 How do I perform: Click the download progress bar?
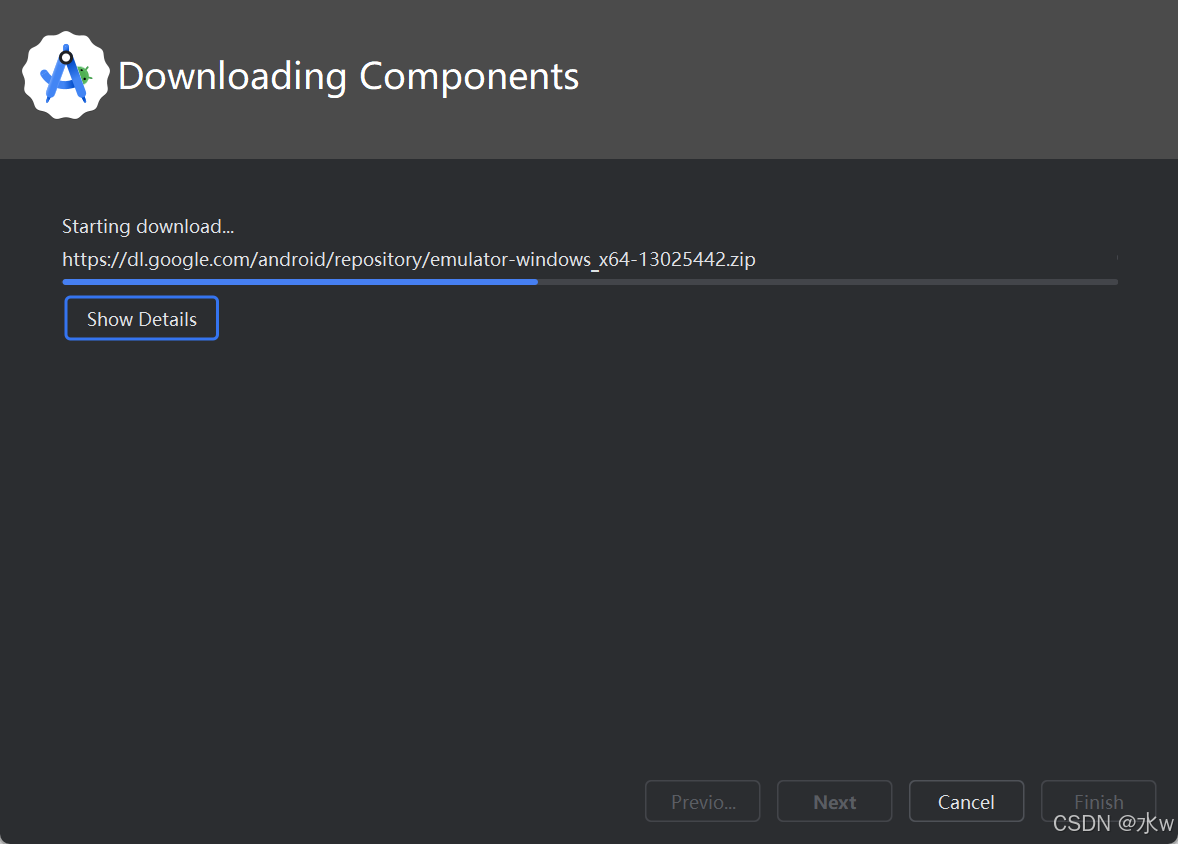tap(590, 282)
